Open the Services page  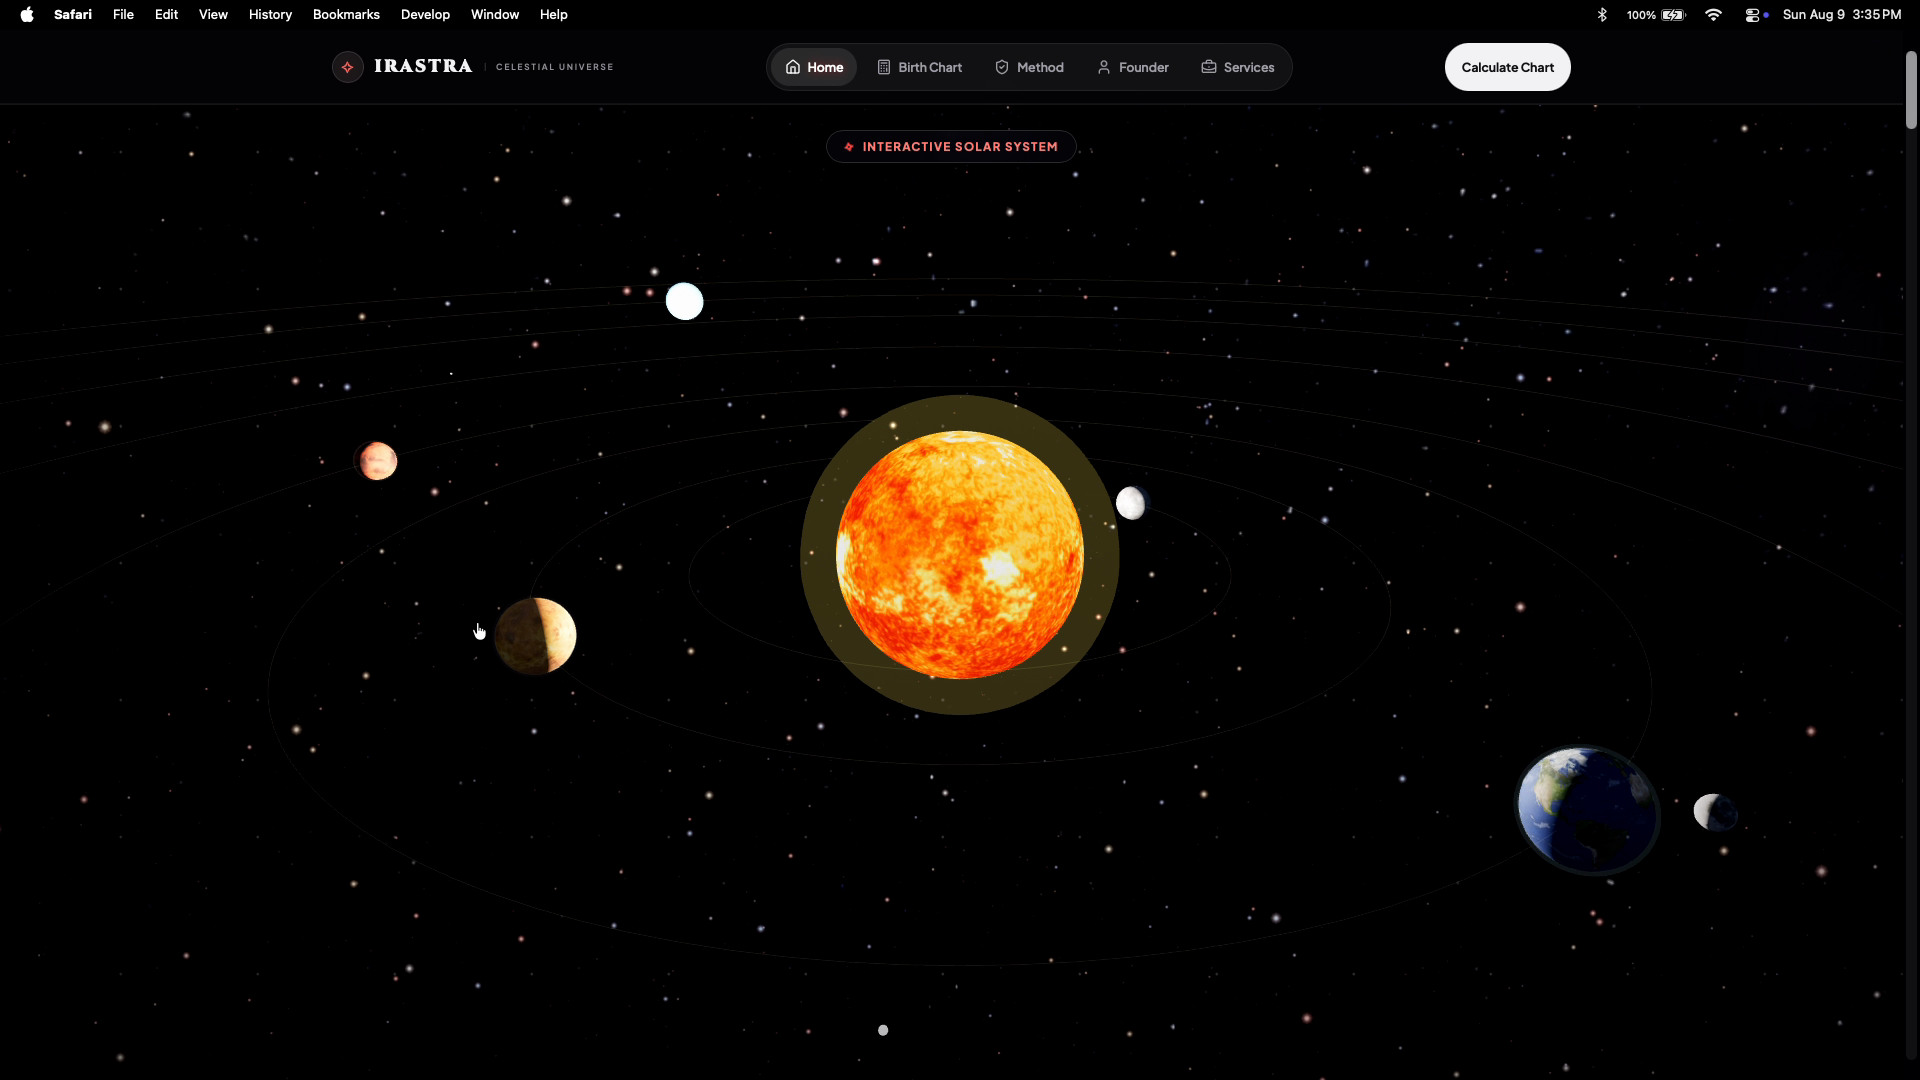pyautogui.click(x=1238, y=67)
